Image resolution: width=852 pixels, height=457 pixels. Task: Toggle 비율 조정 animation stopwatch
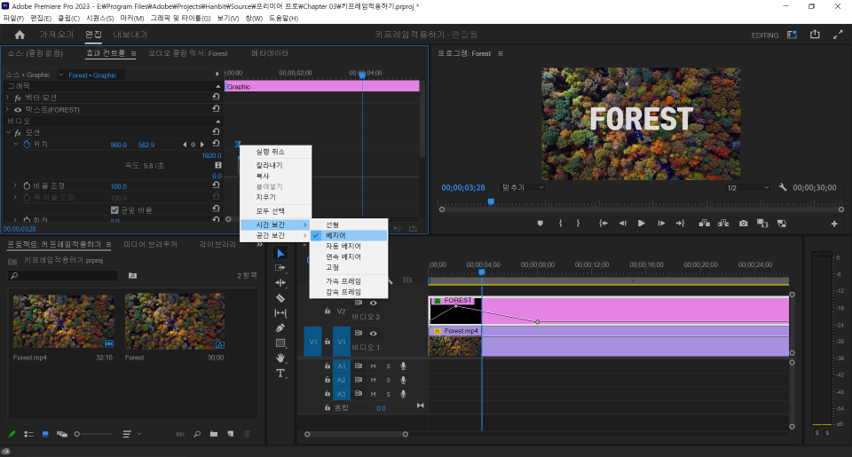27,186
